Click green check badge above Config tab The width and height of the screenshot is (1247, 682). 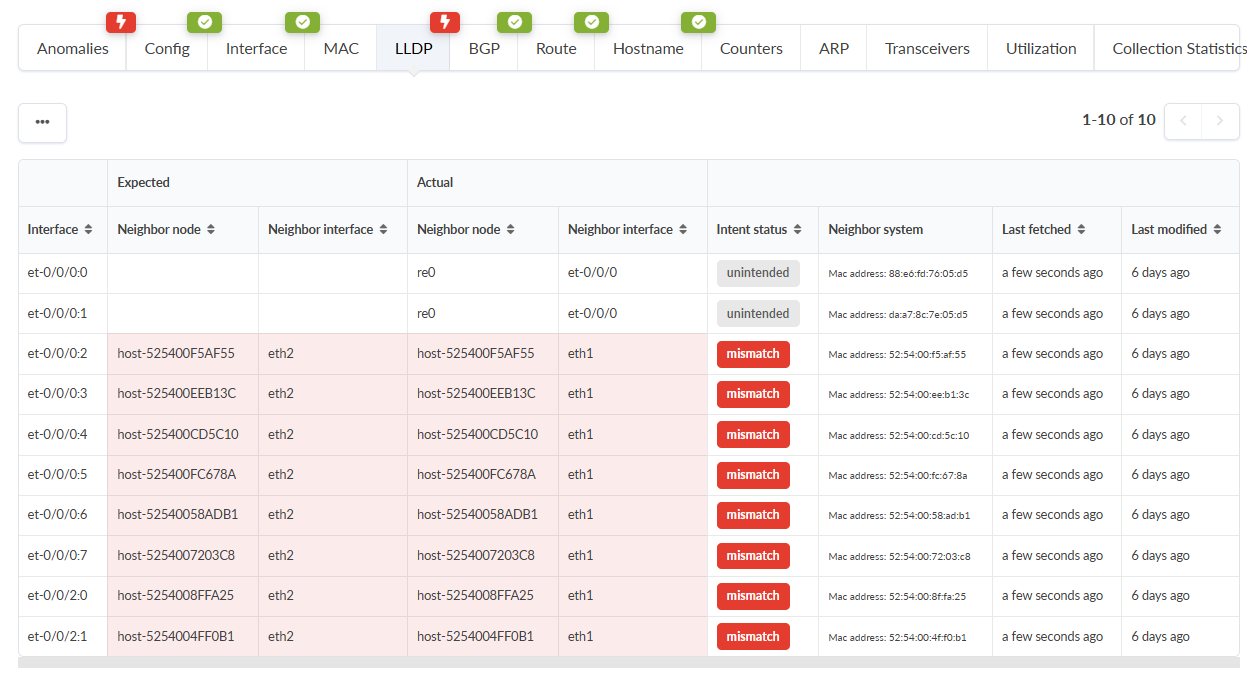coord(204,22)
